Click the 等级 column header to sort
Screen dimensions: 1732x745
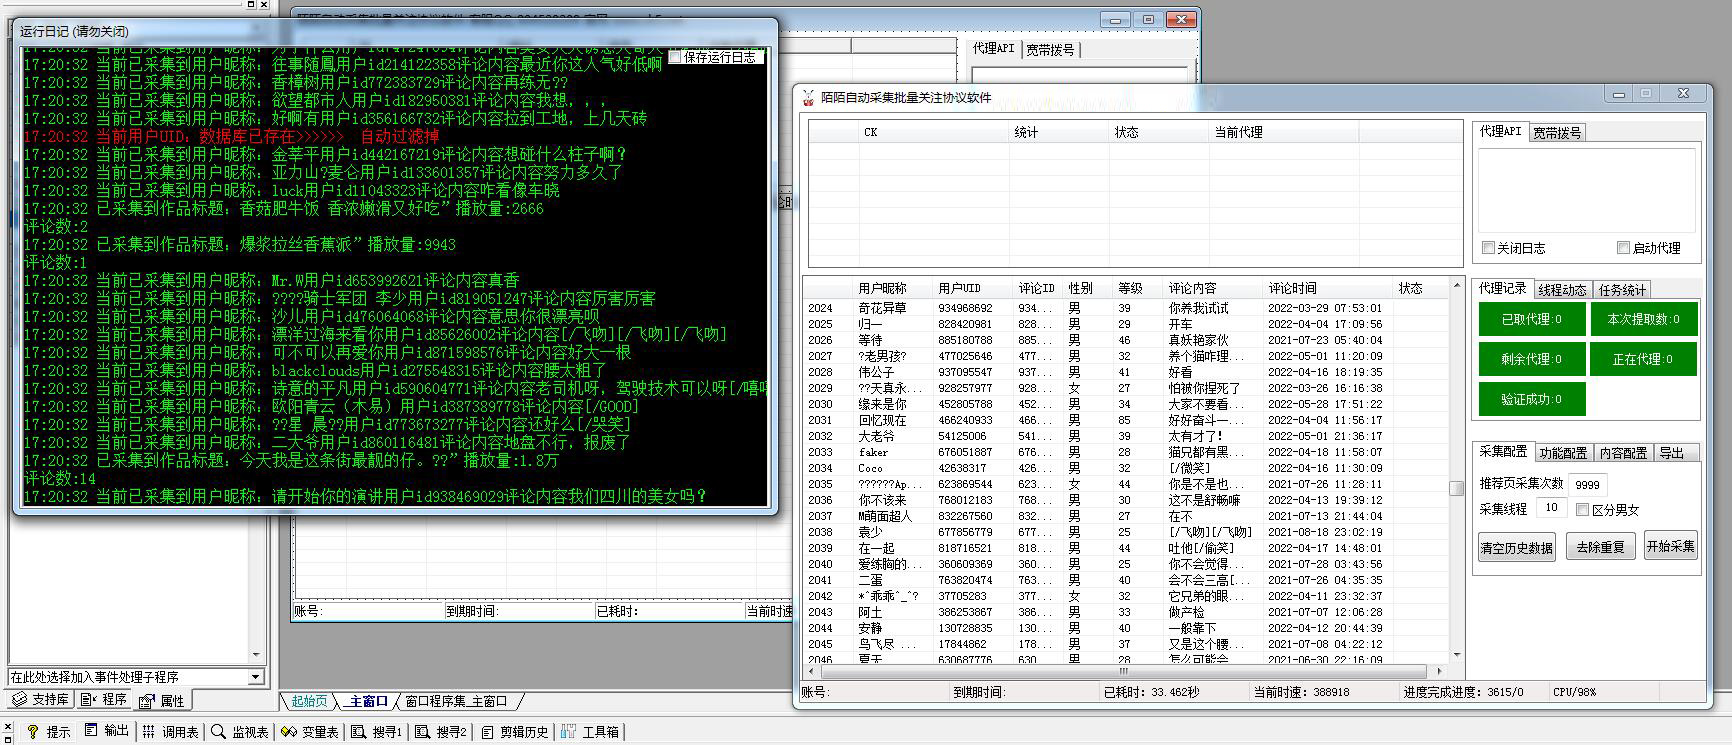pyautogui.click(x=1130, y=288)
